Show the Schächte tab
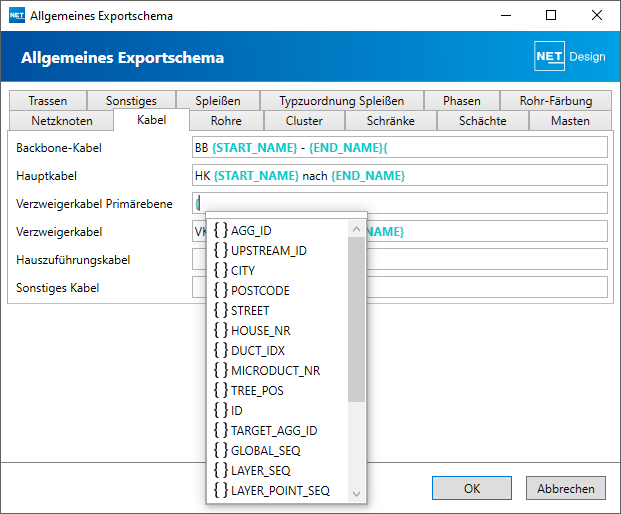The image size is (621, 514). [x=482, y=121]
